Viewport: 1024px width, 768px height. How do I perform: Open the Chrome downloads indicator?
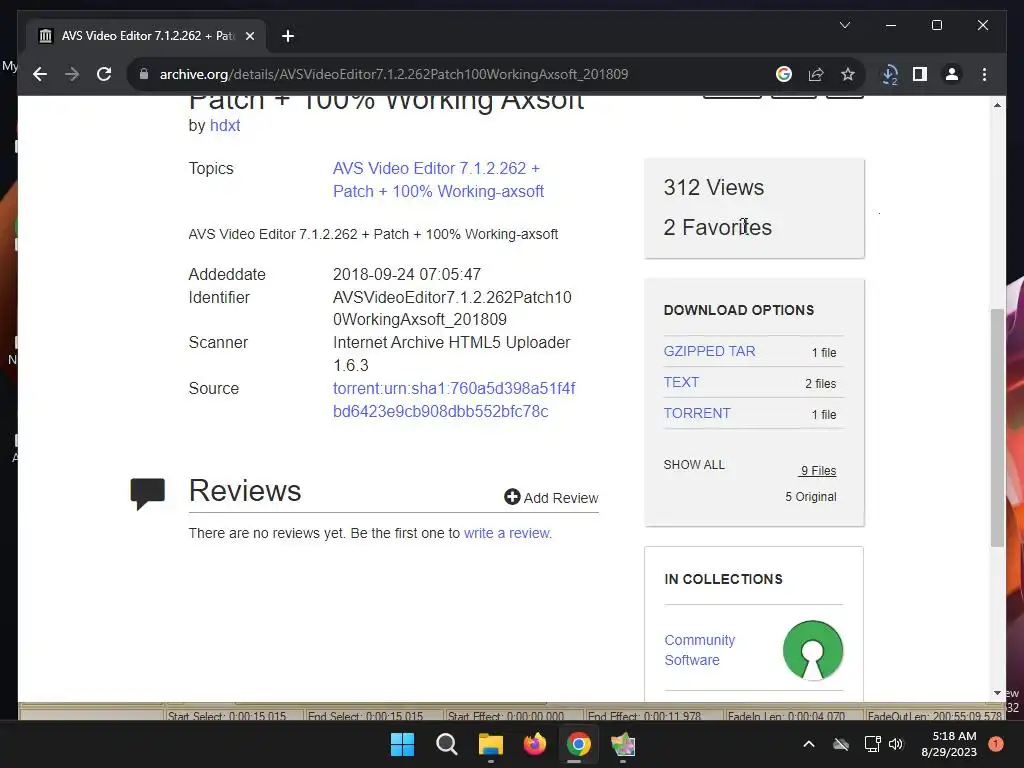[x=890, y=74]
